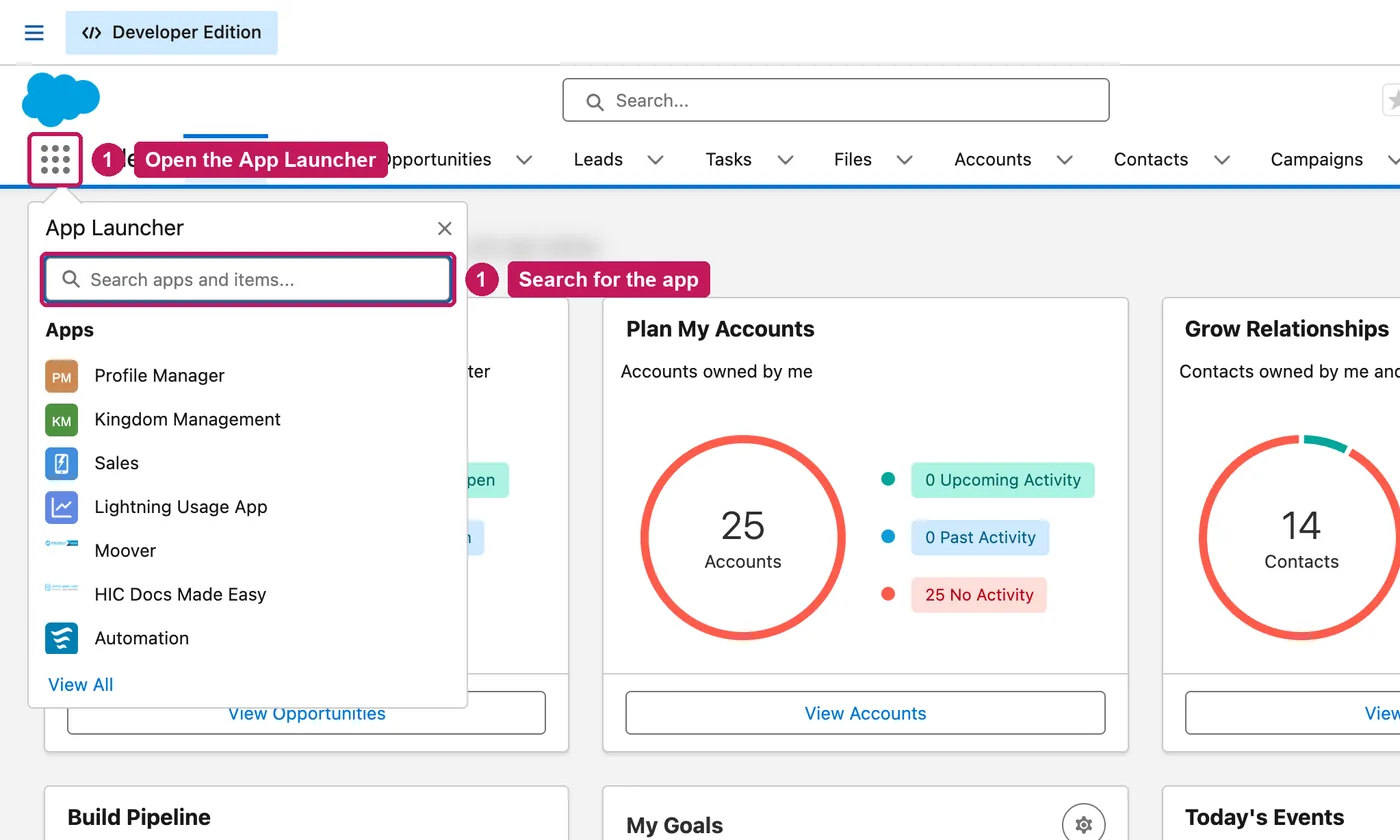Viewport: 1400px width, 840px height.
Task: Click the 25 Accounts donut chart
Action: (x=743, y=538)
